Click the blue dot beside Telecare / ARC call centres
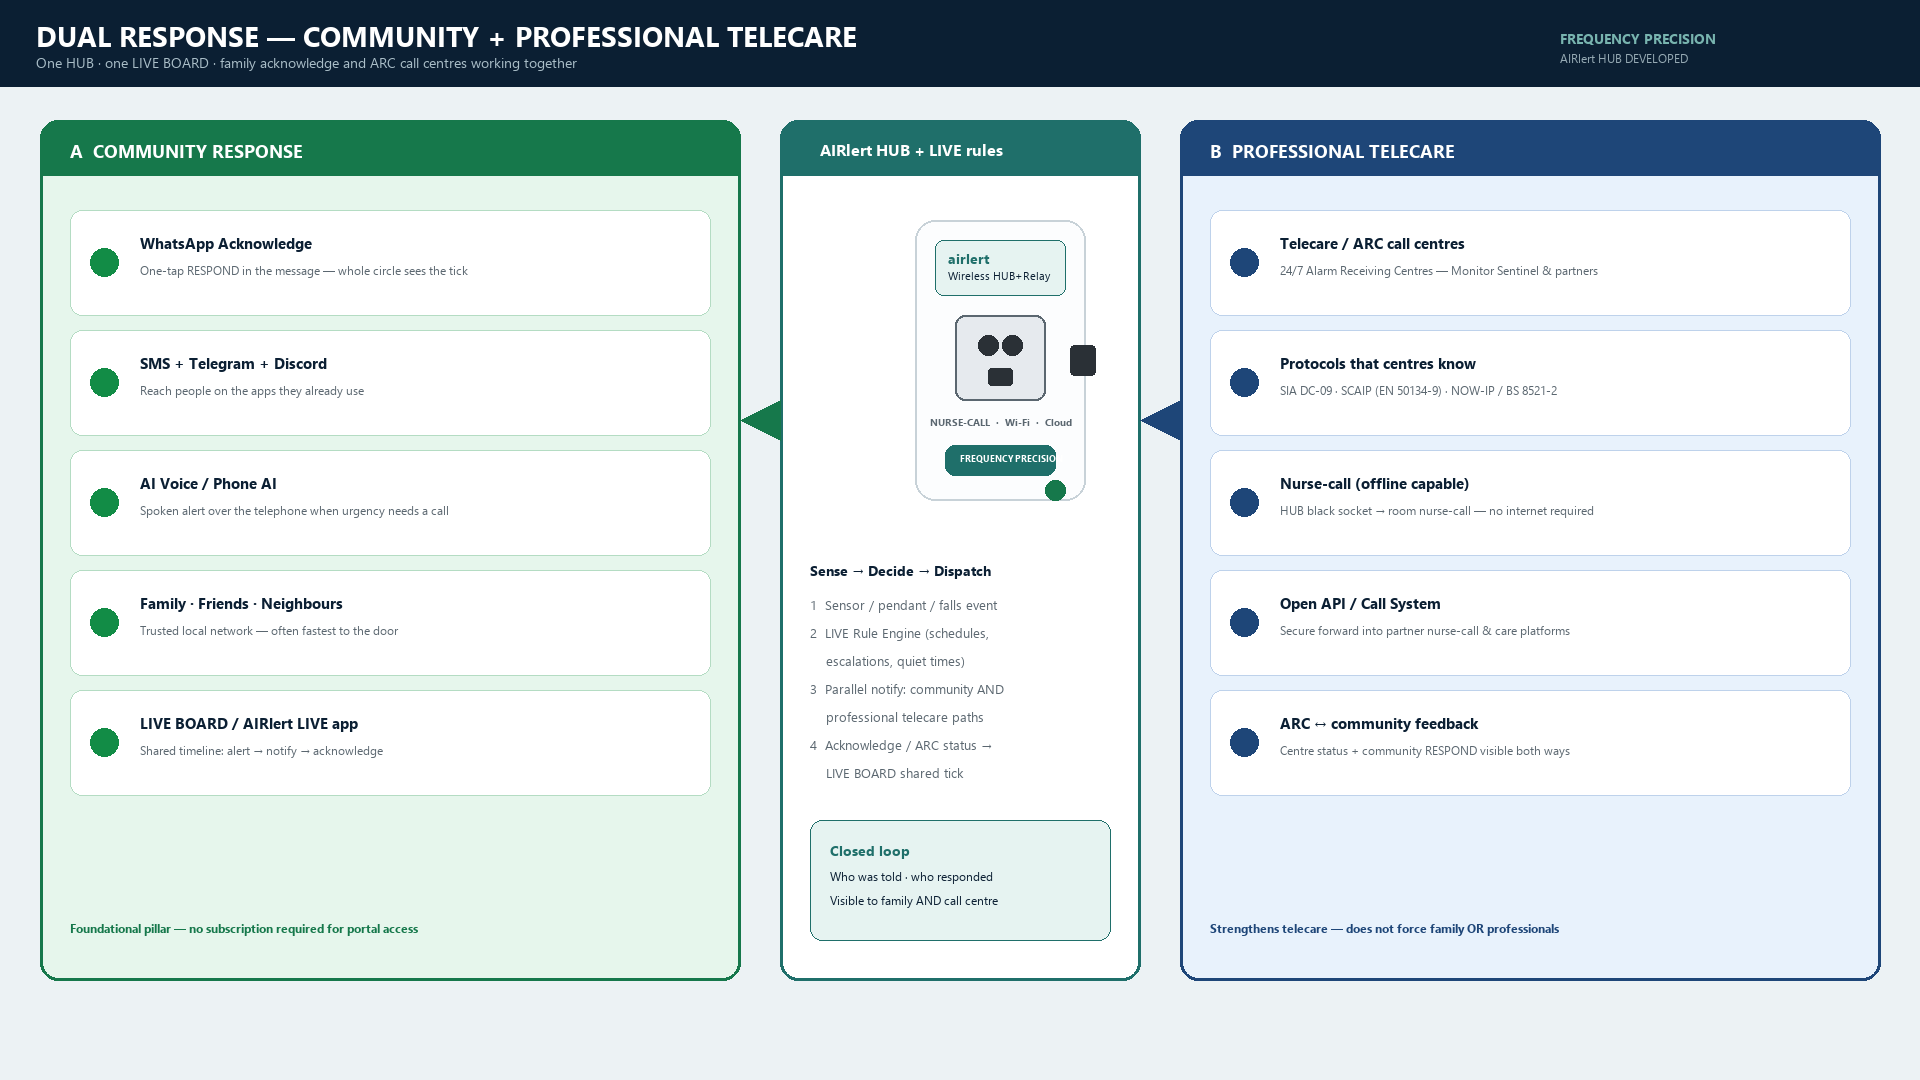 coord(1244,263)
